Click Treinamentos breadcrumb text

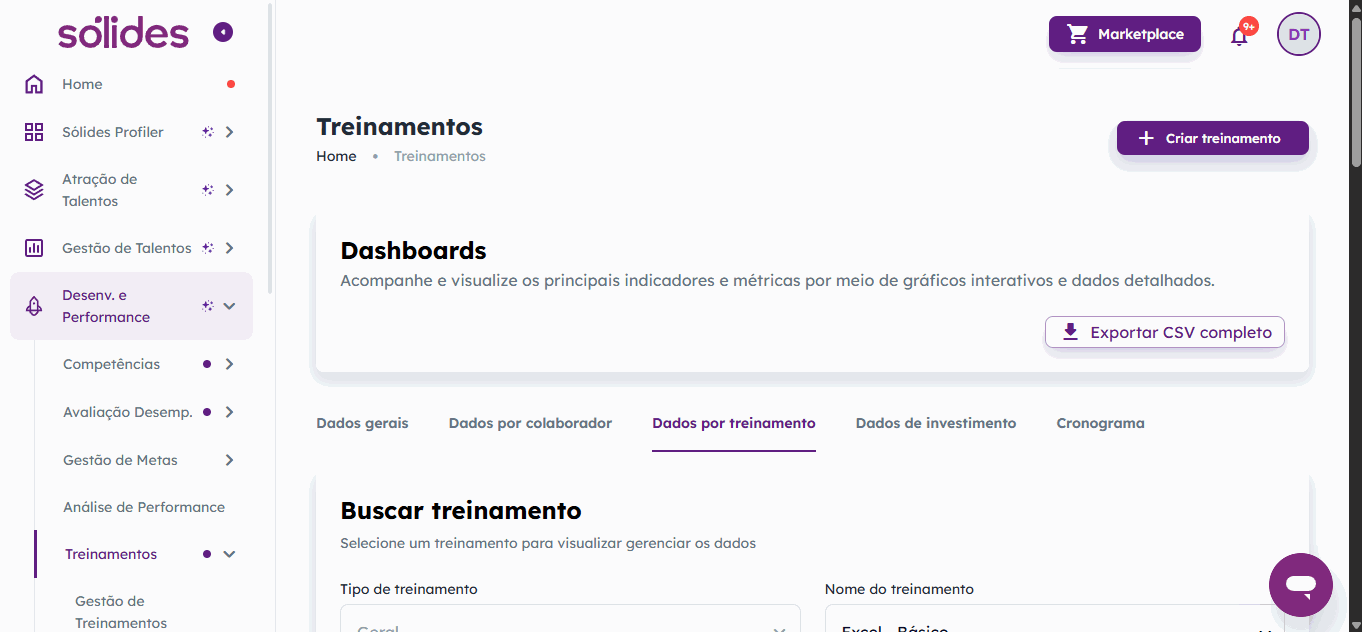[x=440, y=156]
